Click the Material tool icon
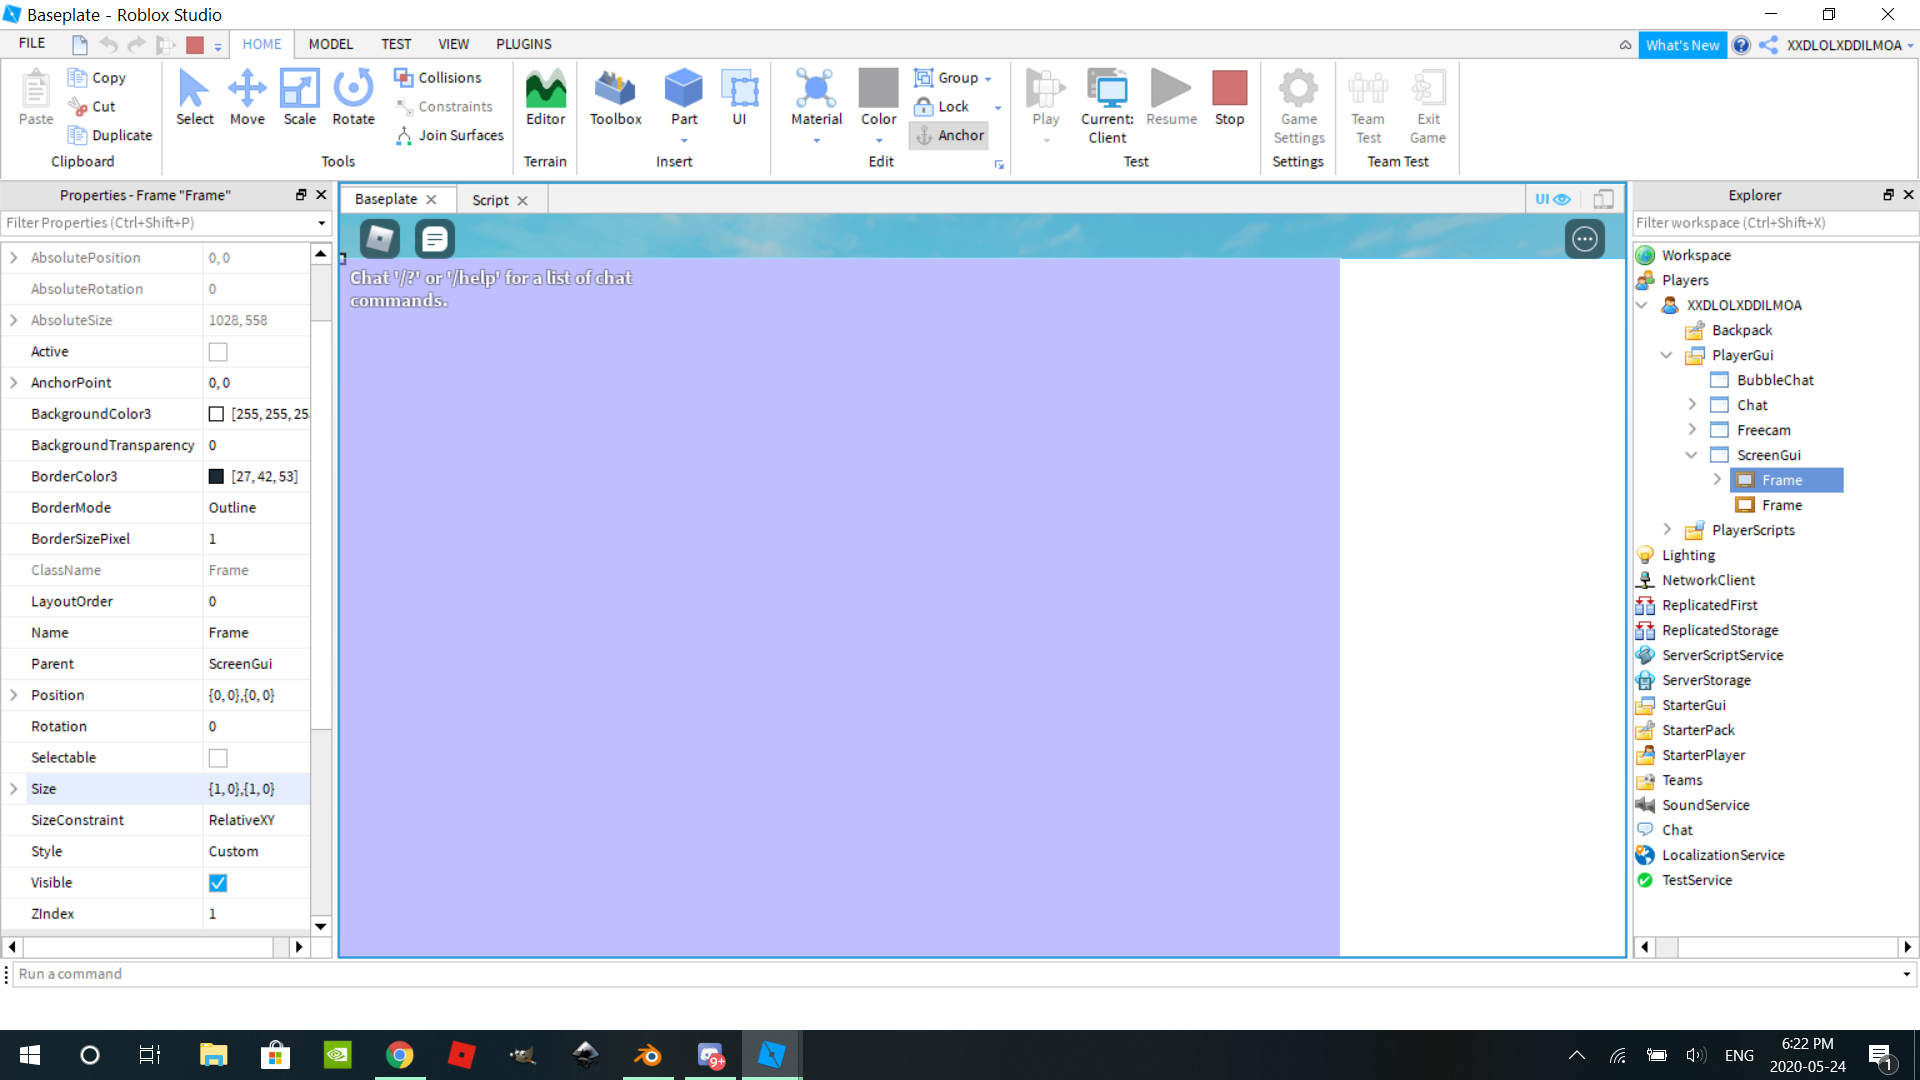The height and width of the screenshot is (1080, 1920). pos(816,89)
